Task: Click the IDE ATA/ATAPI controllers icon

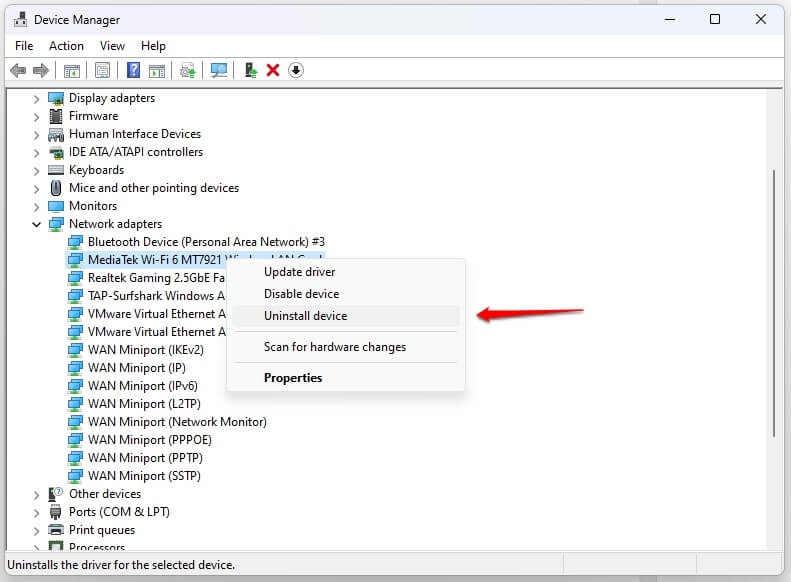Action: (56, 152)
